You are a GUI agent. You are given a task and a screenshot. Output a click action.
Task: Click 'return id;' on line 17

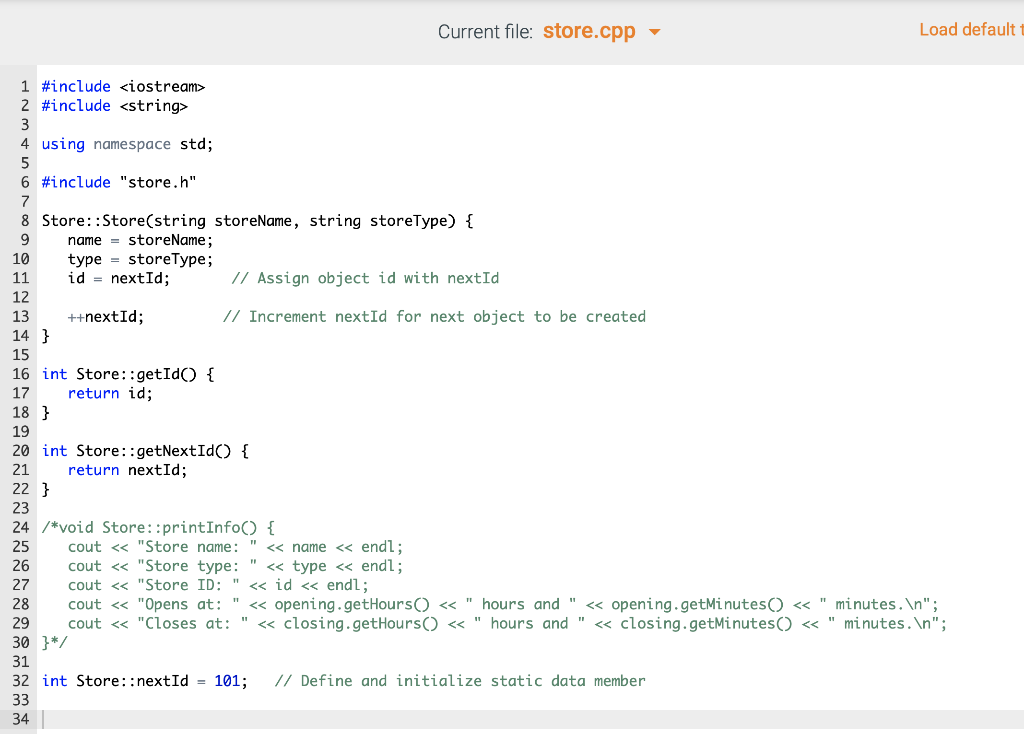tap(110, 393)
